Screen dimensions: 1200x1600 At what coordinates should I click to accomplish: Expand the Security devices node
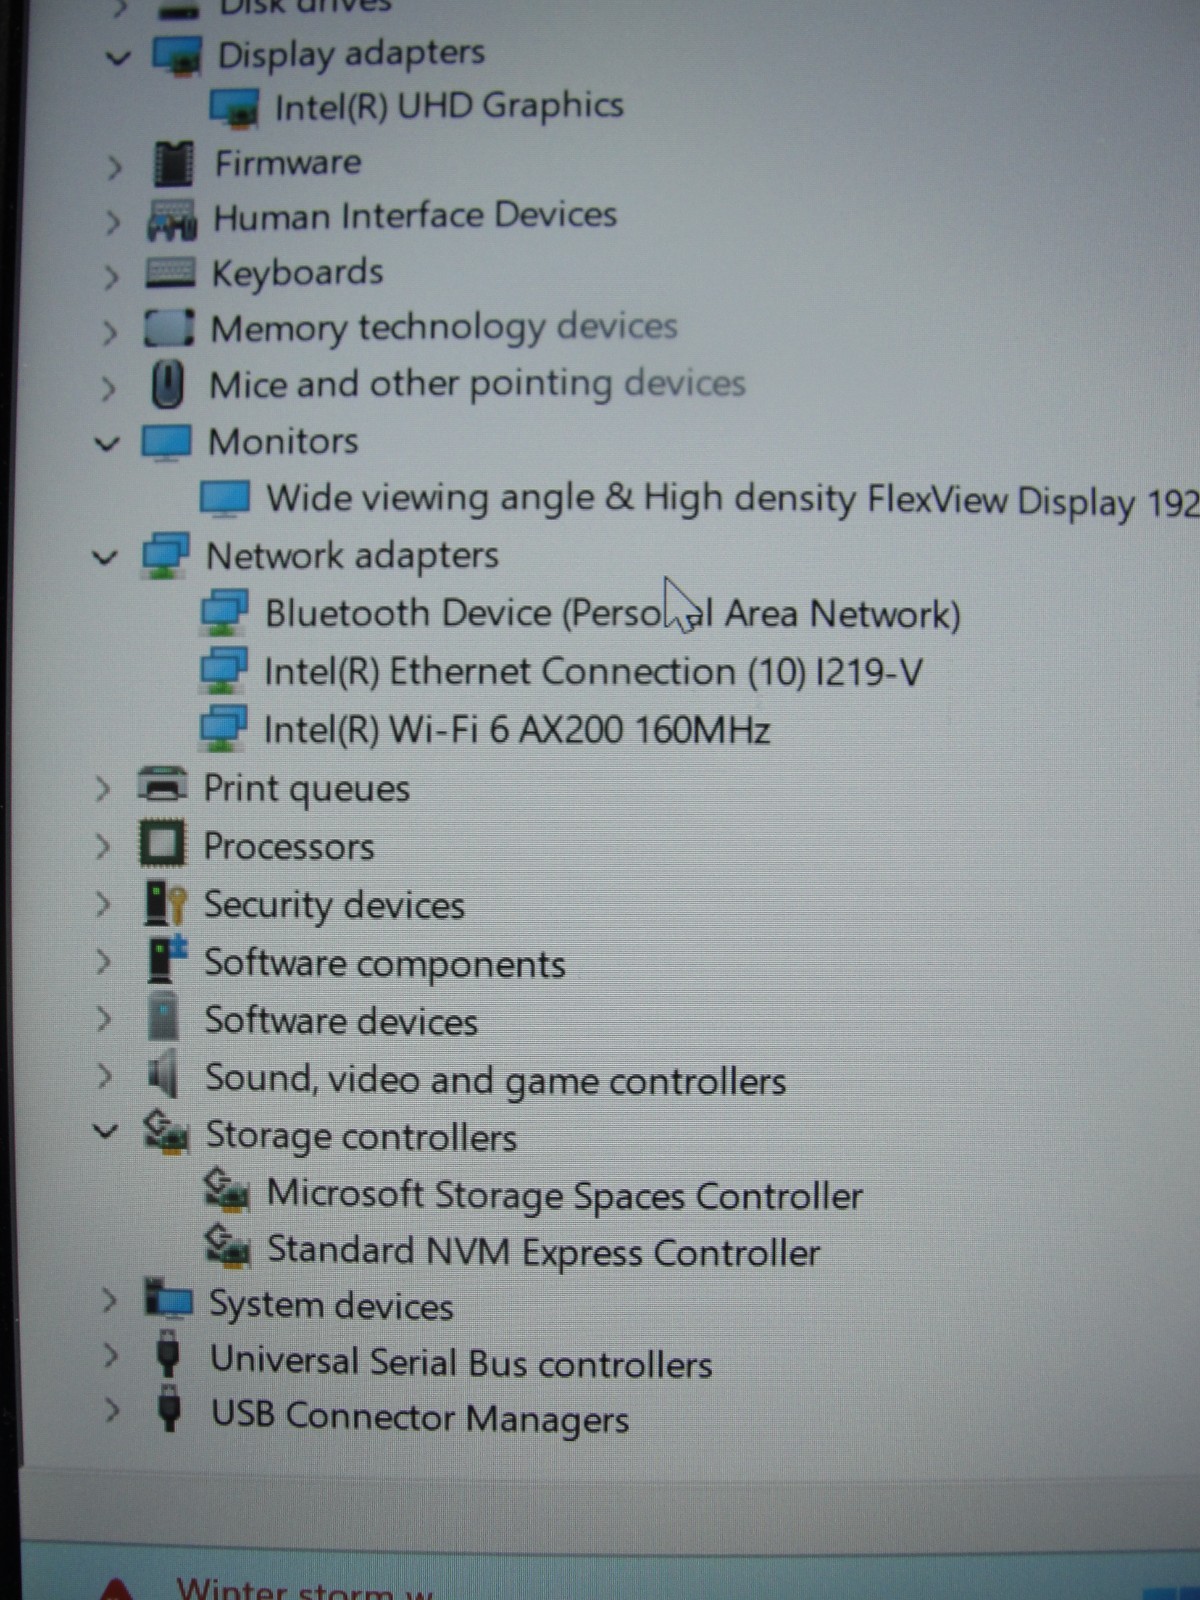pyautogui.click(x=102, y=904)
